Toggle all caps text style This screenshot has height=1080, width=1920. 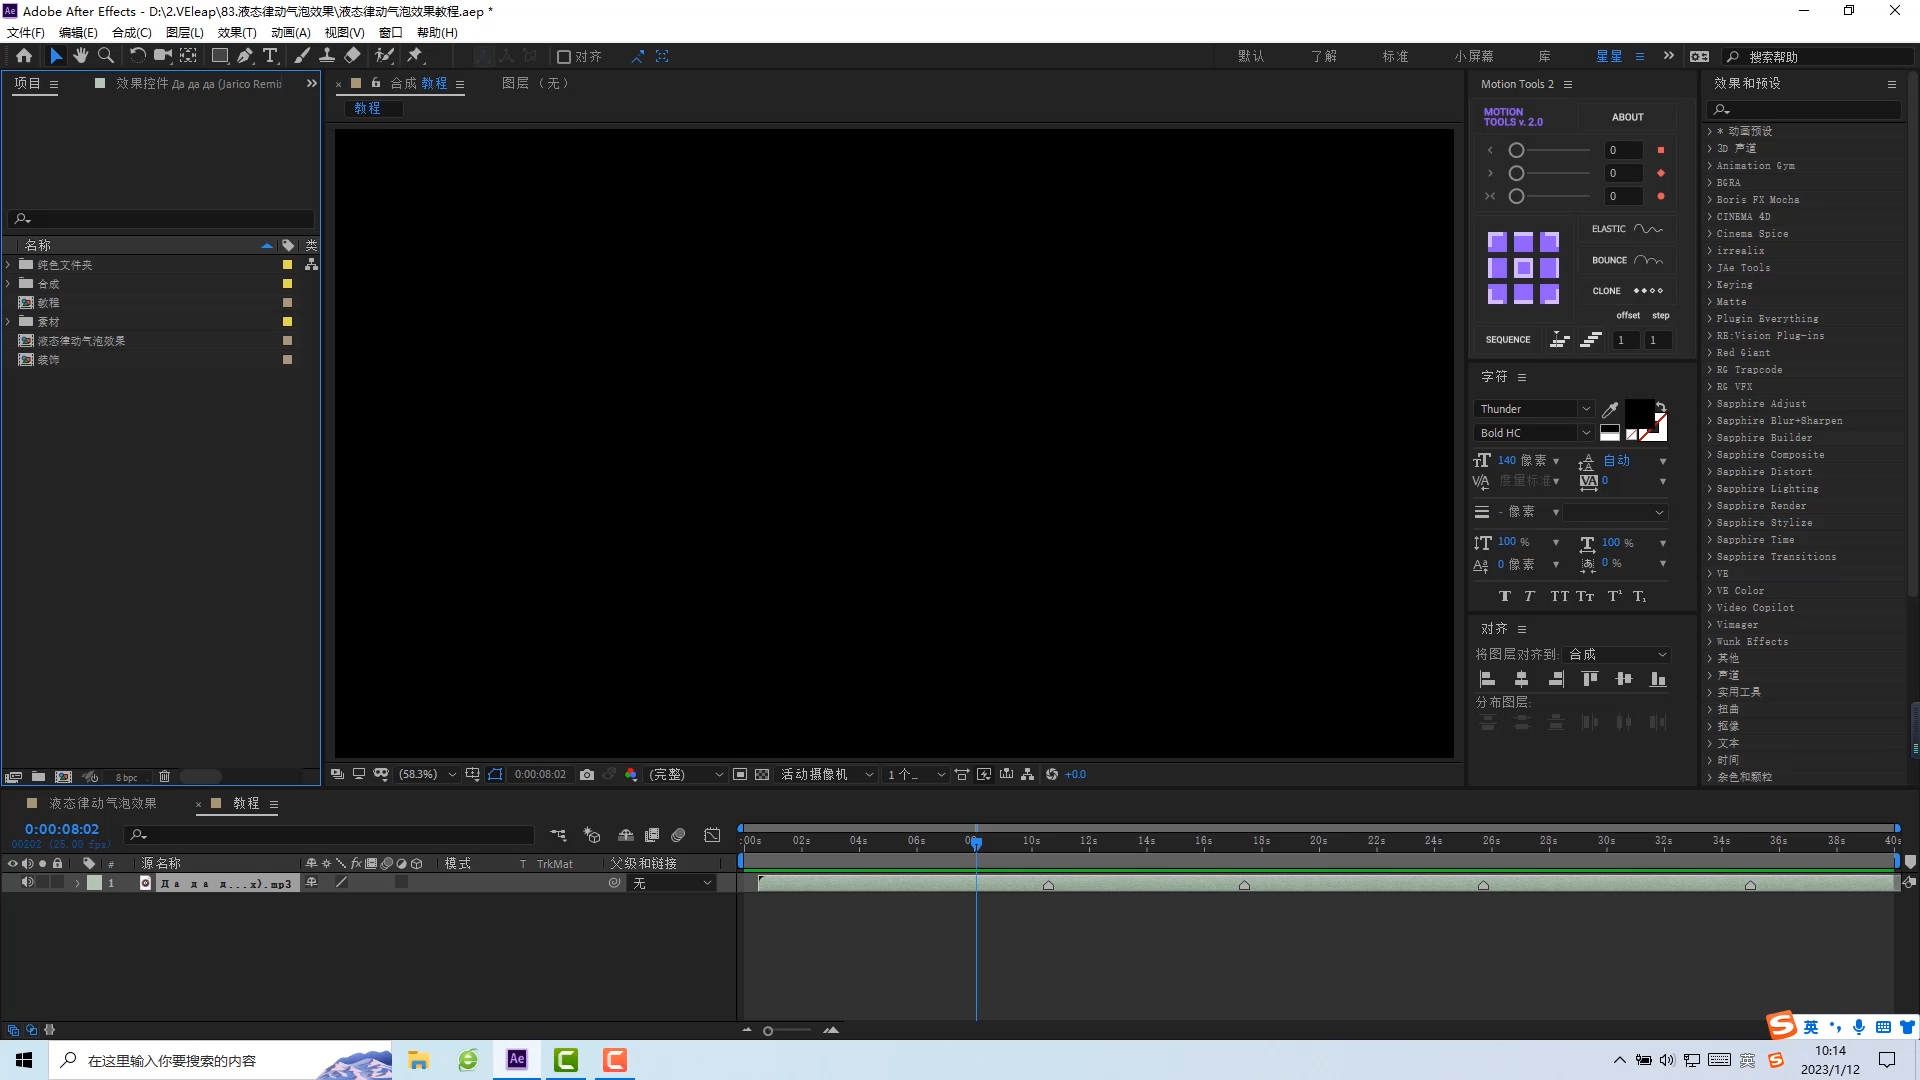[x=1560, y=597]
